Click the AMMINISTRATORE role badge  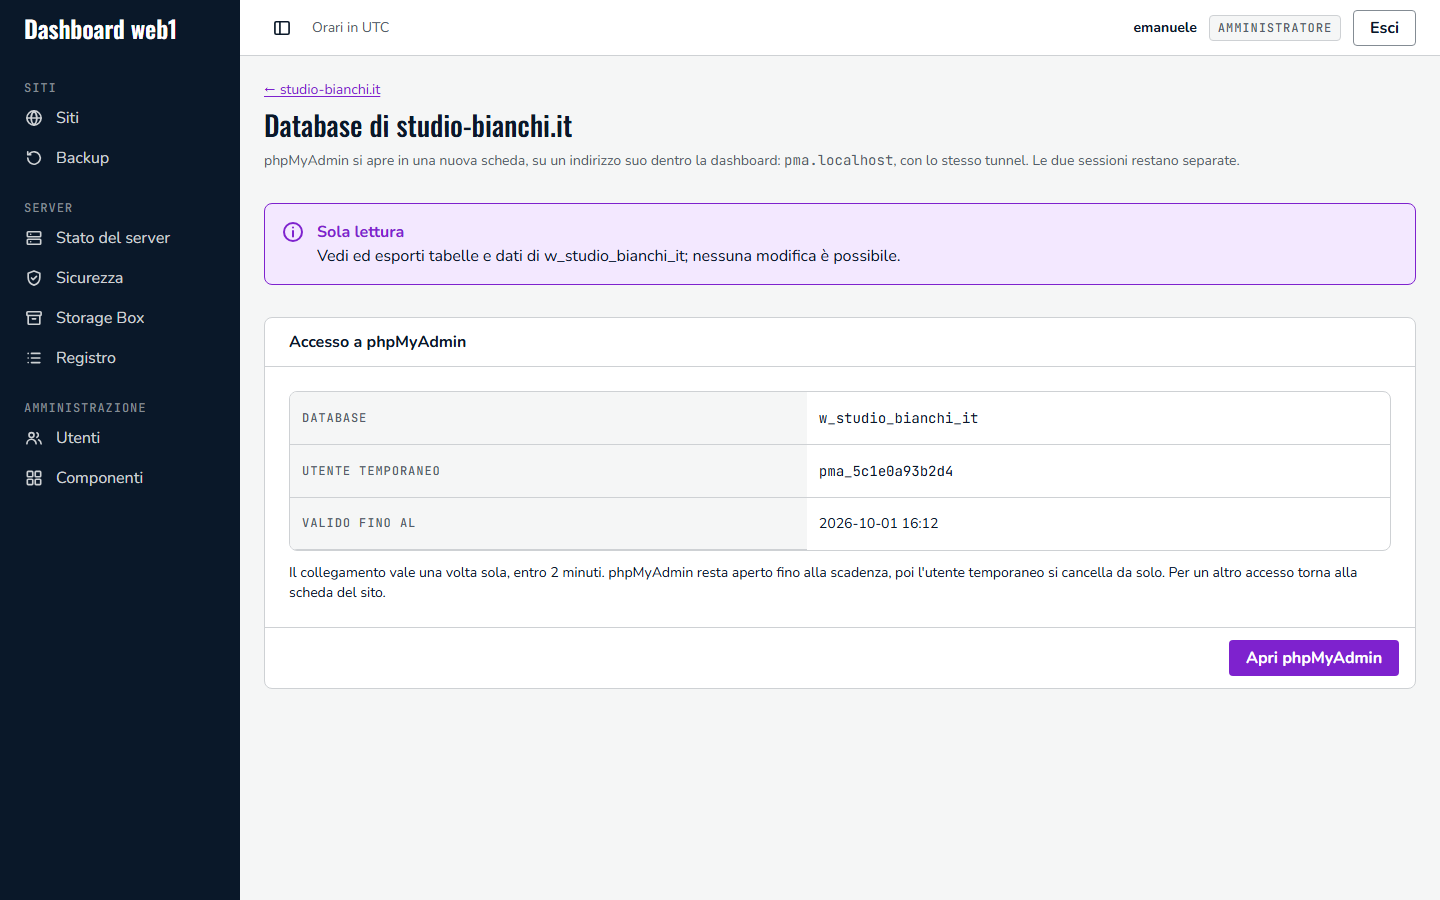pyautogui.click(x=1275, y=28)
